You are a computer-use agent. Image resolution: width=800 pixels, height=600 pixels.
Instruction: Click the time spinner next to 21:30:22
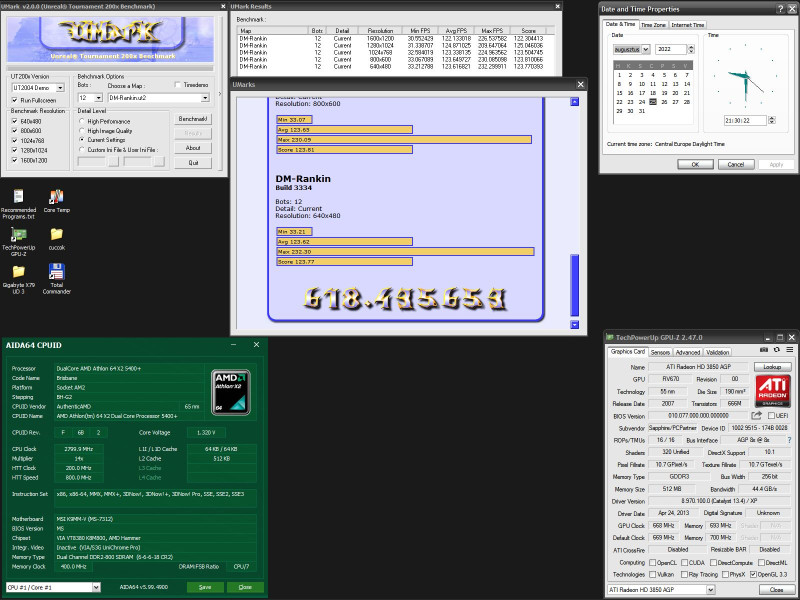[771, 120]
